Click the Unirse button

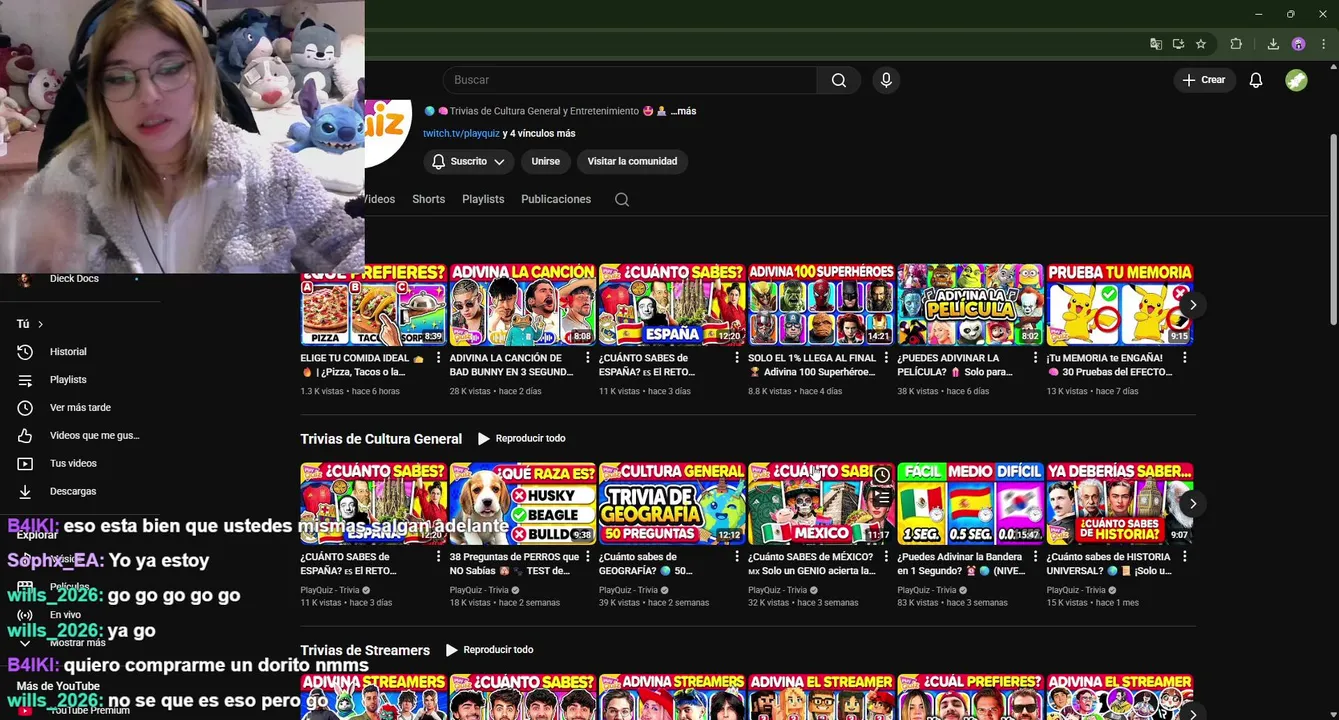click(545, 161)
